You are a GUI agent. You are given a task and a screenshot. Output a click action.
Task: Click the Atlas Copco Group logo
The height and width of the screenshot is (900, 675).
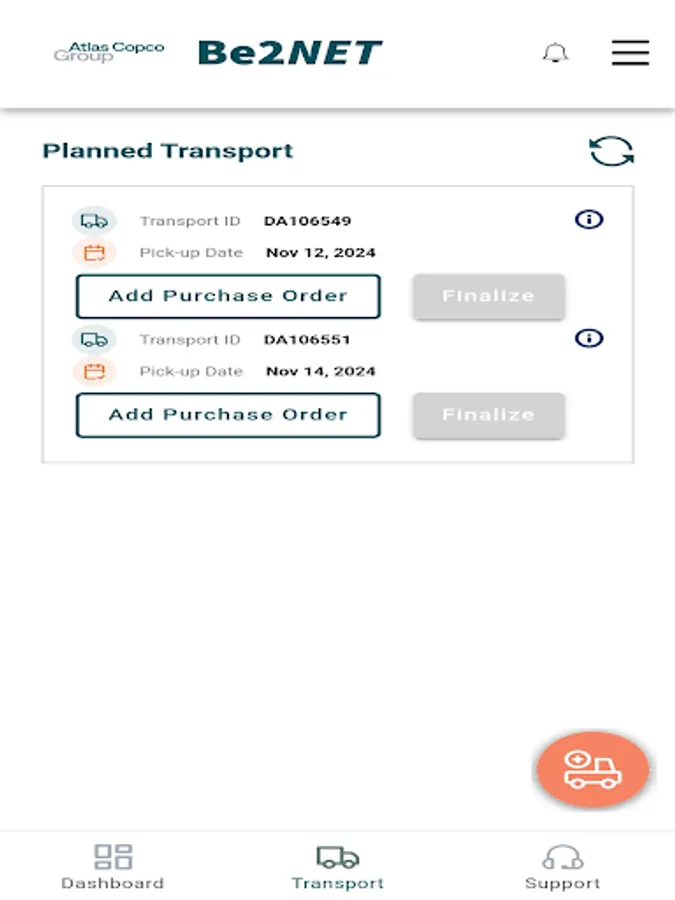tap(109, 52)
